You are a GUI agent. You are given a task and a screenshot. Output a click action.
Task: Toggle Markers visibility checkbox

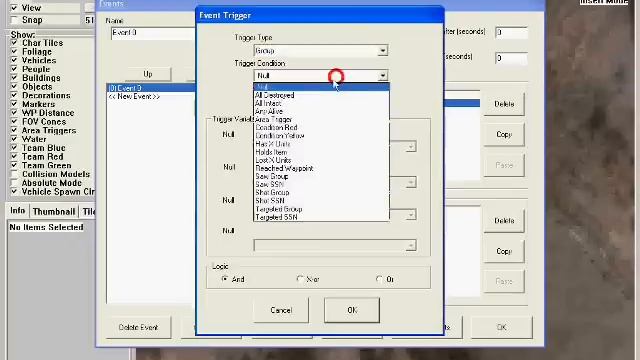point(14,104)
